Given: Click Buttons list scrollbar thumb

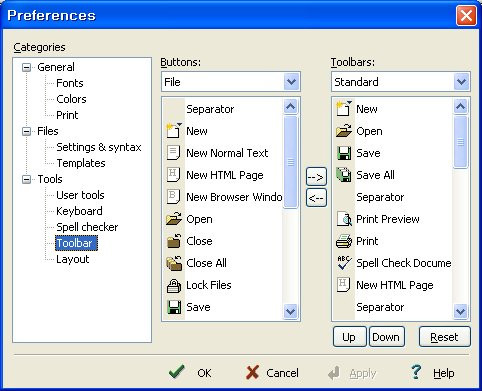Looking at the screenshot, I should pyautogui.click(x=291, y=162).
